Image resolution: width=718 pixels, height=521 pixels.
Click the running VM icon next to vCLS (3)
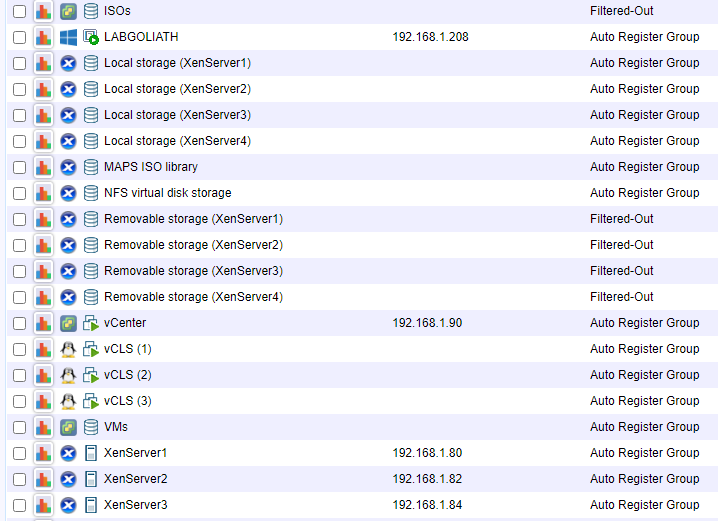tap(91, 401)
